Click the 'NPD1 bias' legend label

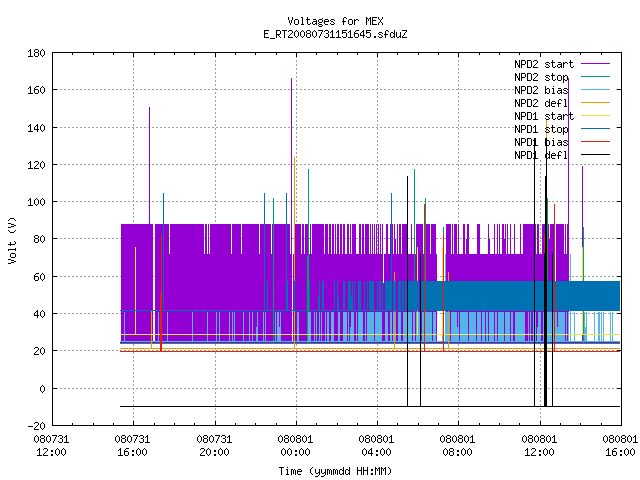click(541, 142)
